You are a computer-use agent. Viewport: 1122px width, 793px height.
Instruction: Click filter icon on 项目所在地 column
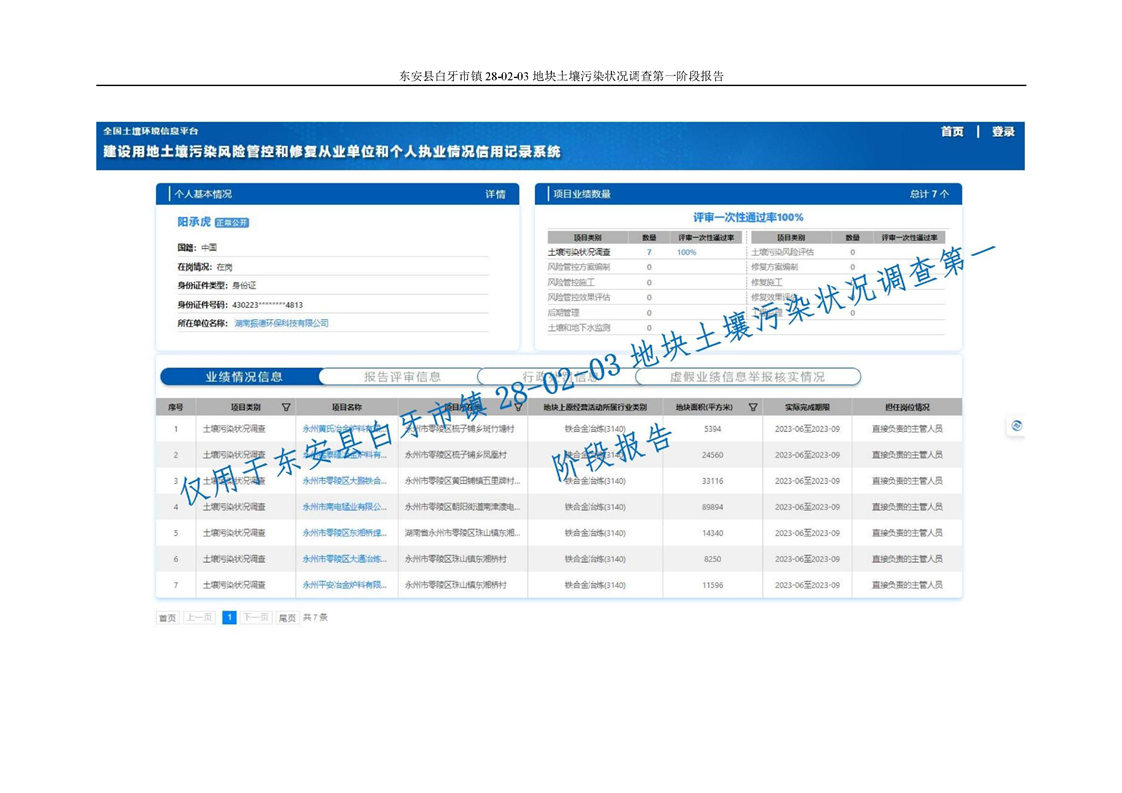point(518,407)
